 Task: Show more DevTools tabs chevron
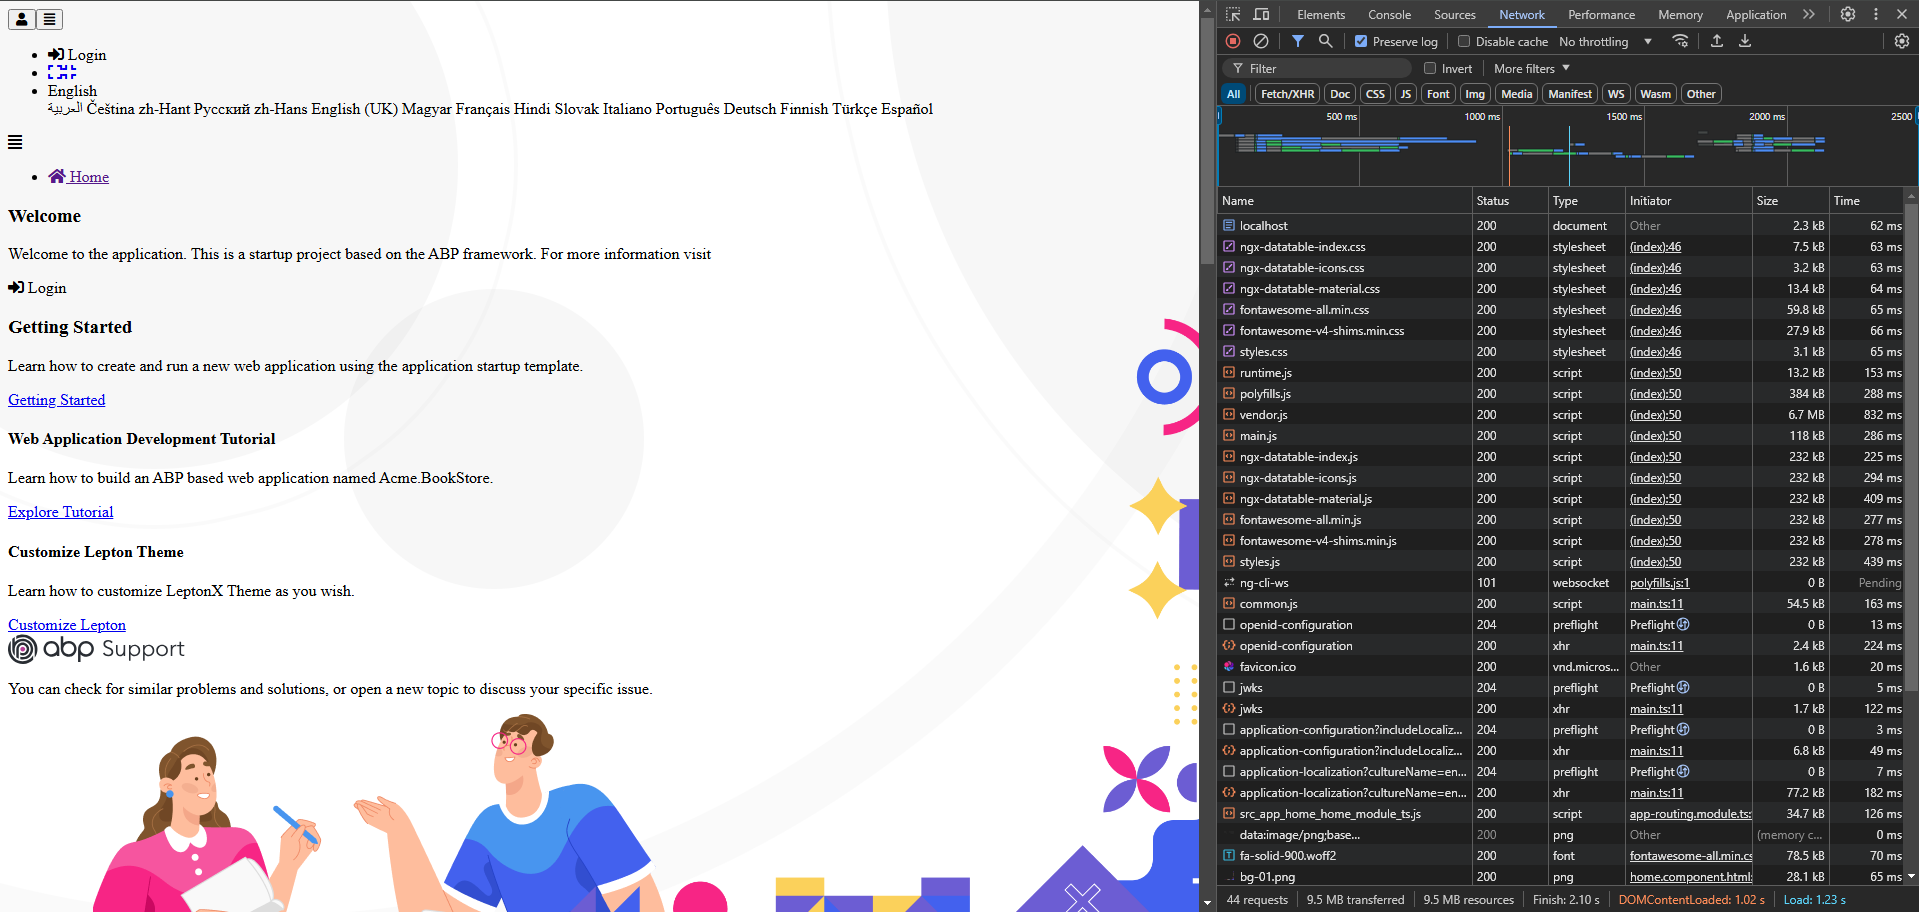click(1808, 14)
